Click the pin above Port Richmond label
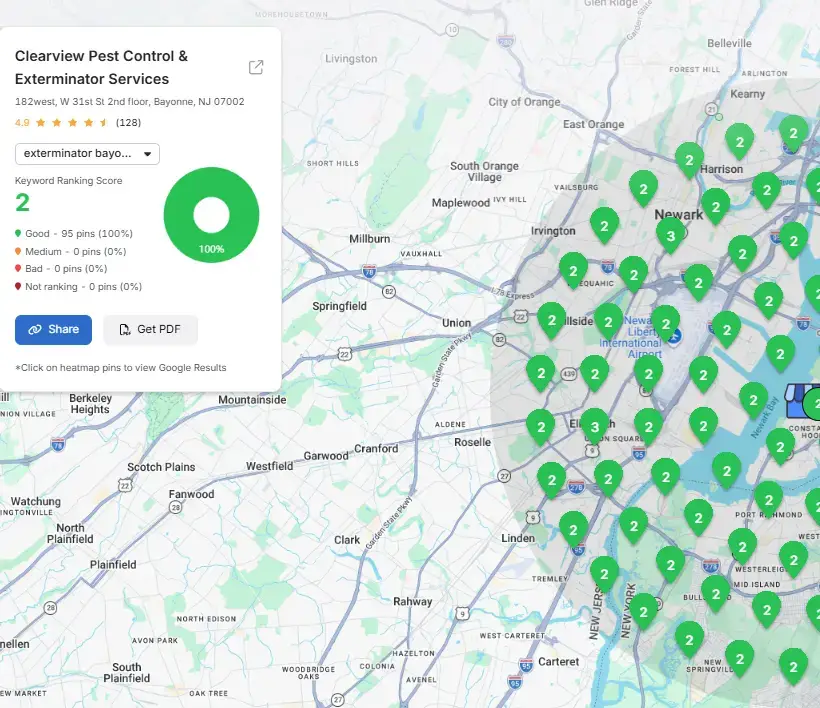Image resolution: width=820 pixels, height=708 pixels. coord(768,499)
